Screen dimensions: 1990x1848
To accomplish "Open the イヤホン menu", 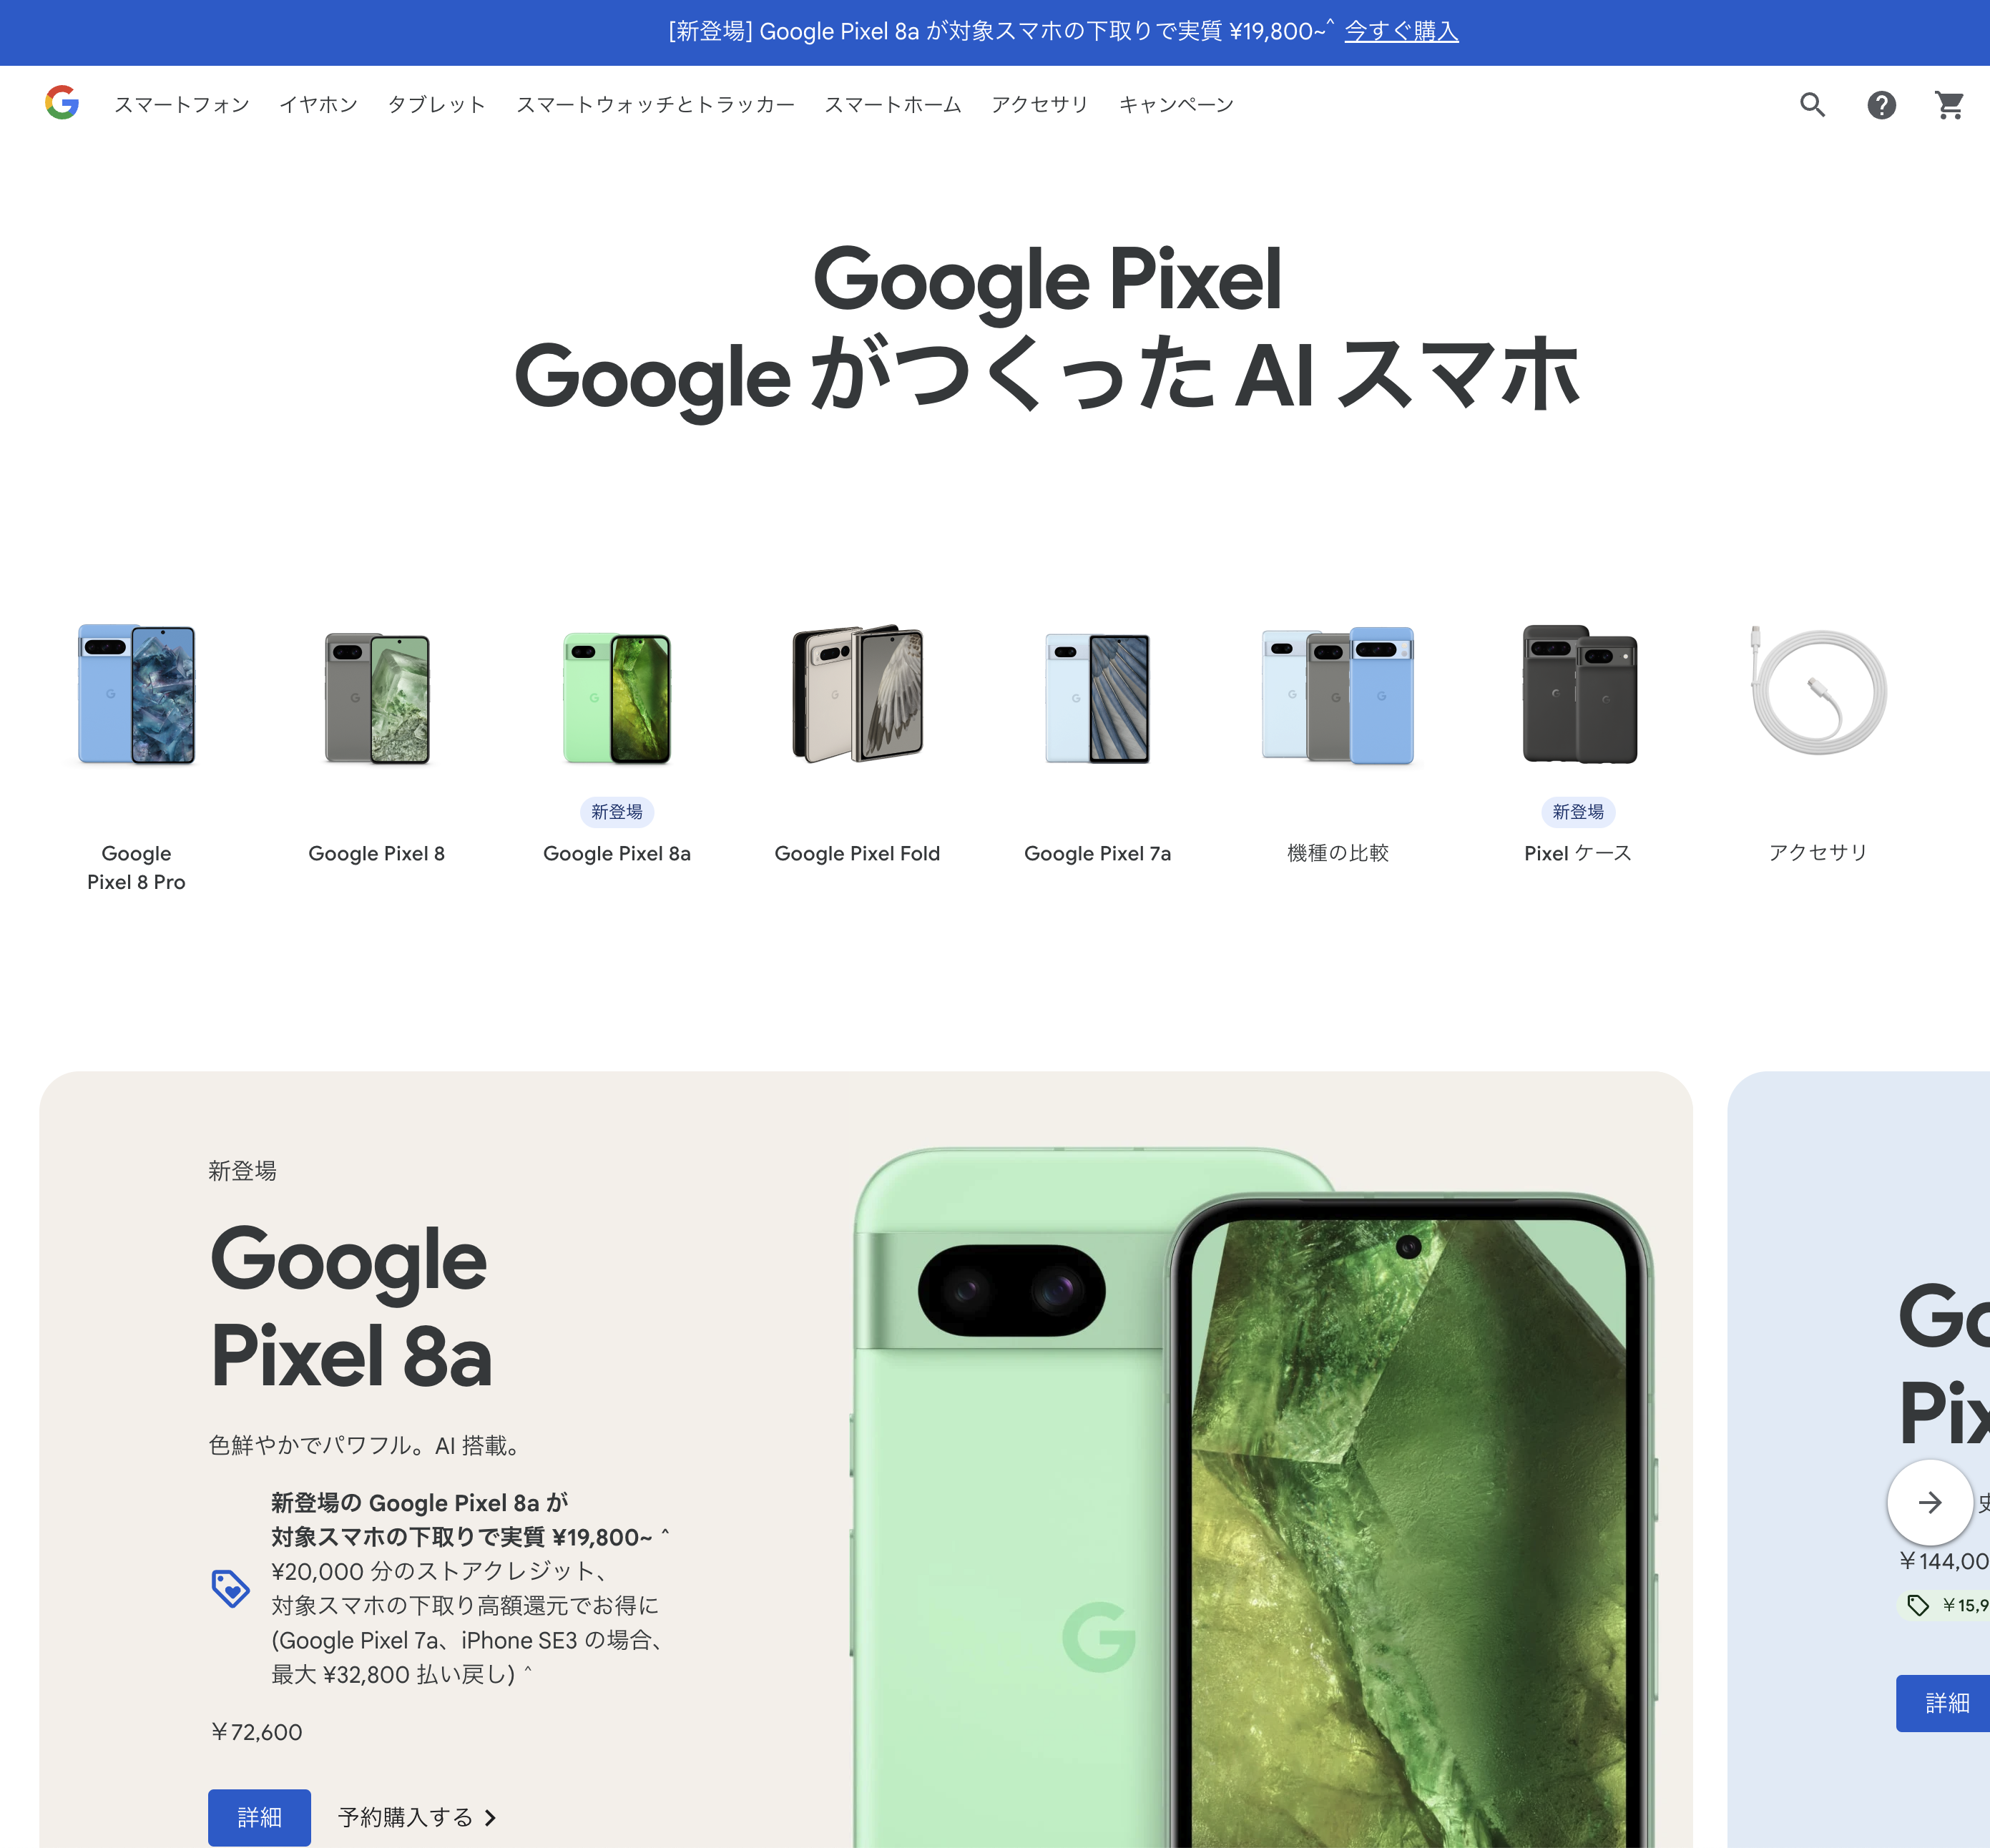I will tap(318, 105).
